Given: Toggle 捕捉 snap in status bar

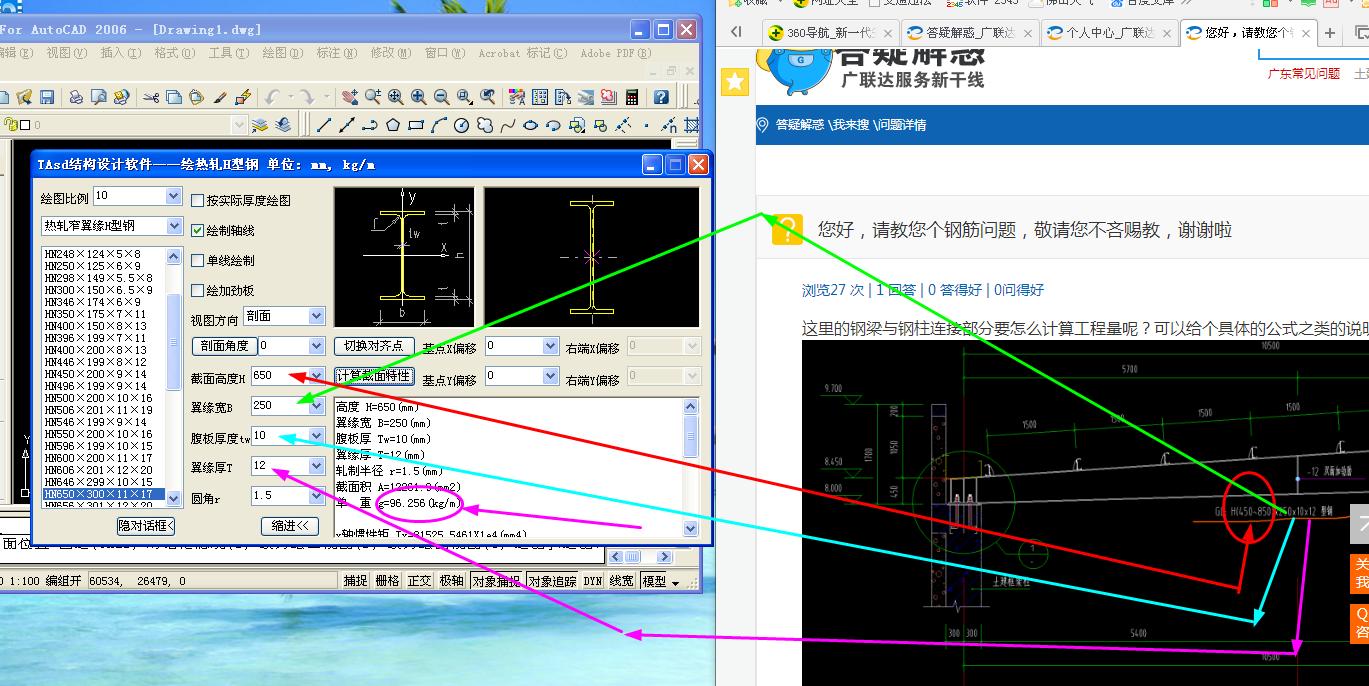Looking at the screenshot, I should click(x=355, y=580).
